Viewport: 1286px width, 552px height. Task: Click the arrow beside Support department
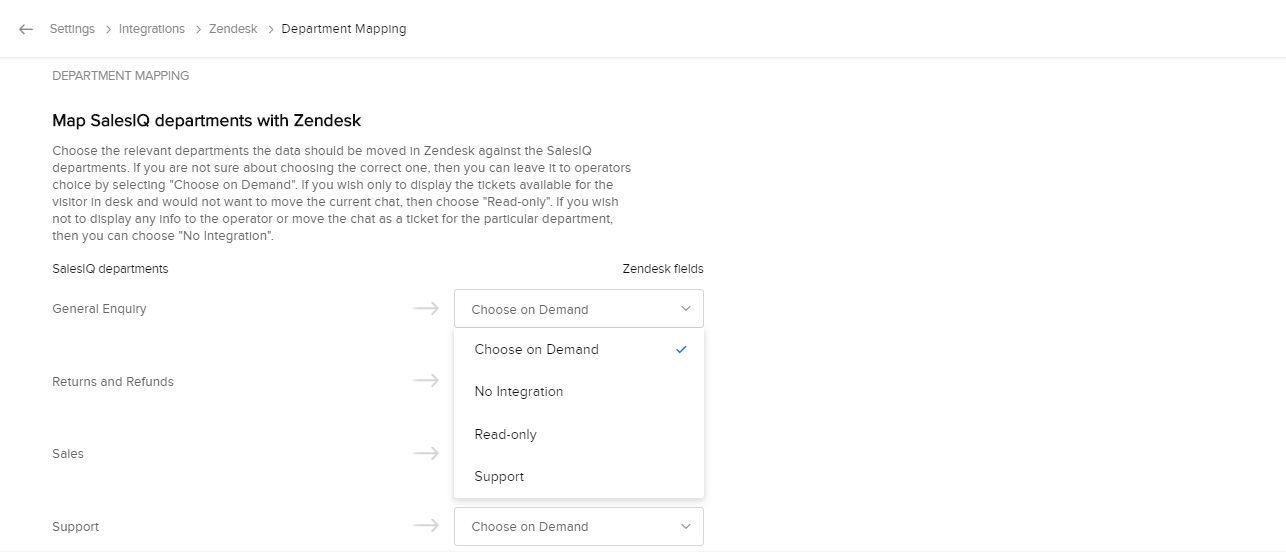coord(426,526)
